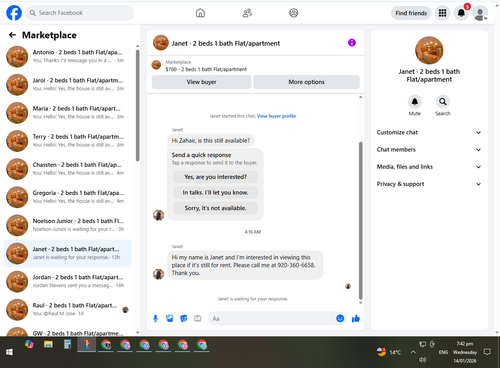Open the emoji picker

pyautogui.click(x=340, y=318)
